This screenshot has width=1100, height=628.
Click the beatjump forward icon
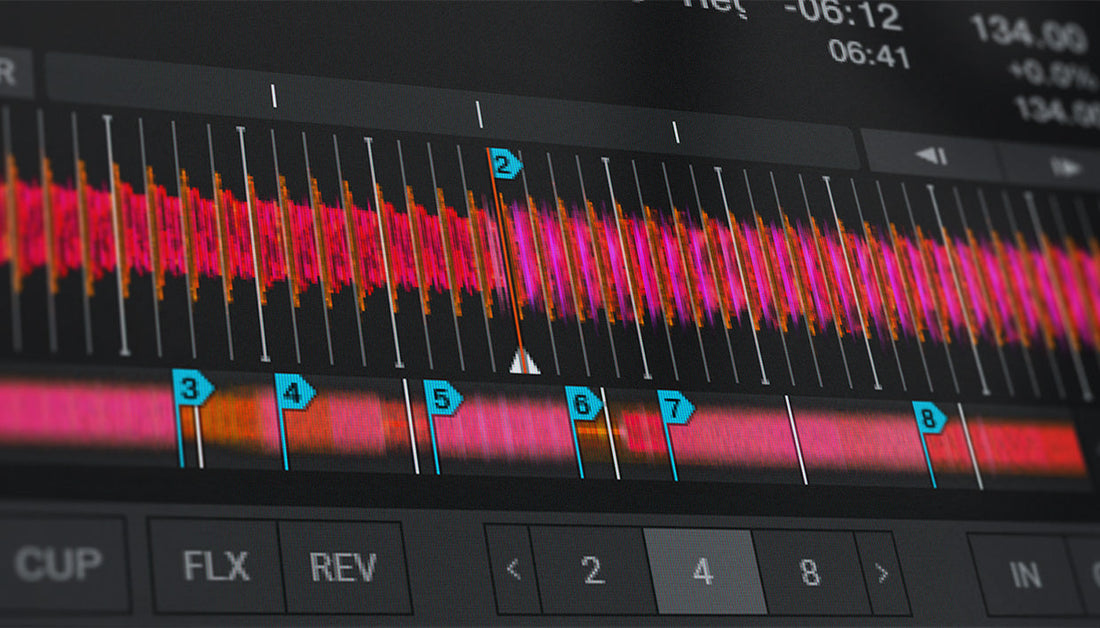click(x=1065, y=167)
